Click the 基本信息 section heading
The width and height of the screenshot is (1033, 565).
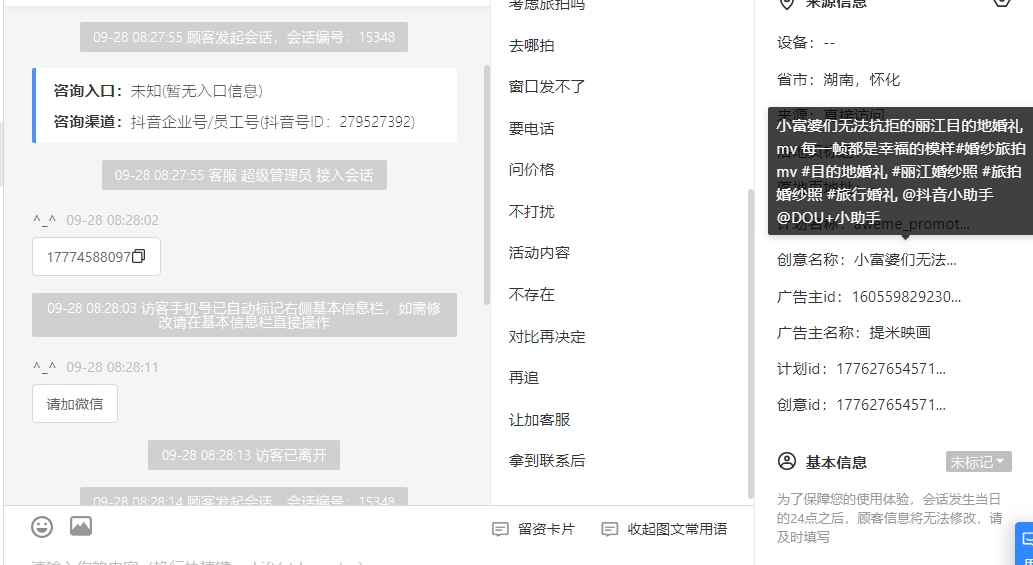[836, 462]
